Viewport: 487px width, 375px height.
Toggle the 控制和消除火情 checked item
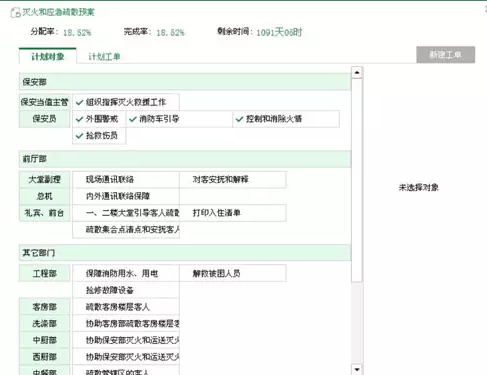(x=286, y=119)
